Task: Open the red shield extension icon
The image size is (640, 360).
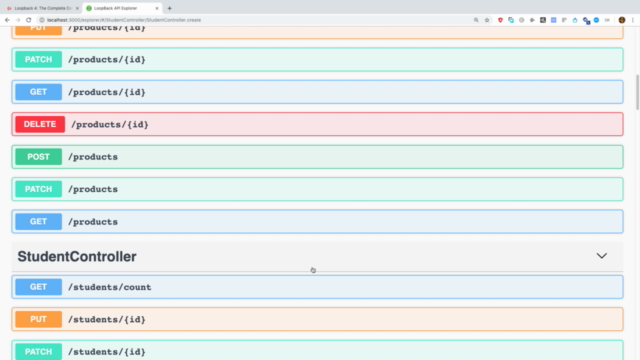Action: (x=500, y=20)
